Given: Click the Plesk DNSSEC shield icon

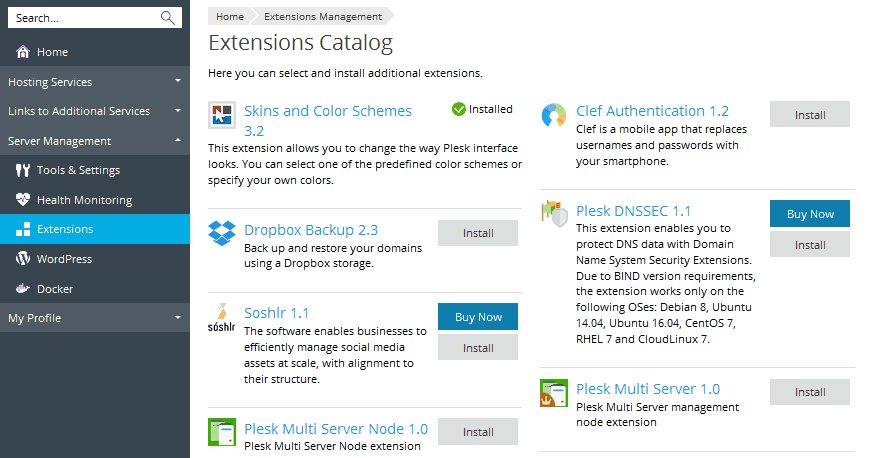Looking at the screenshot, I should coord(553,213).
